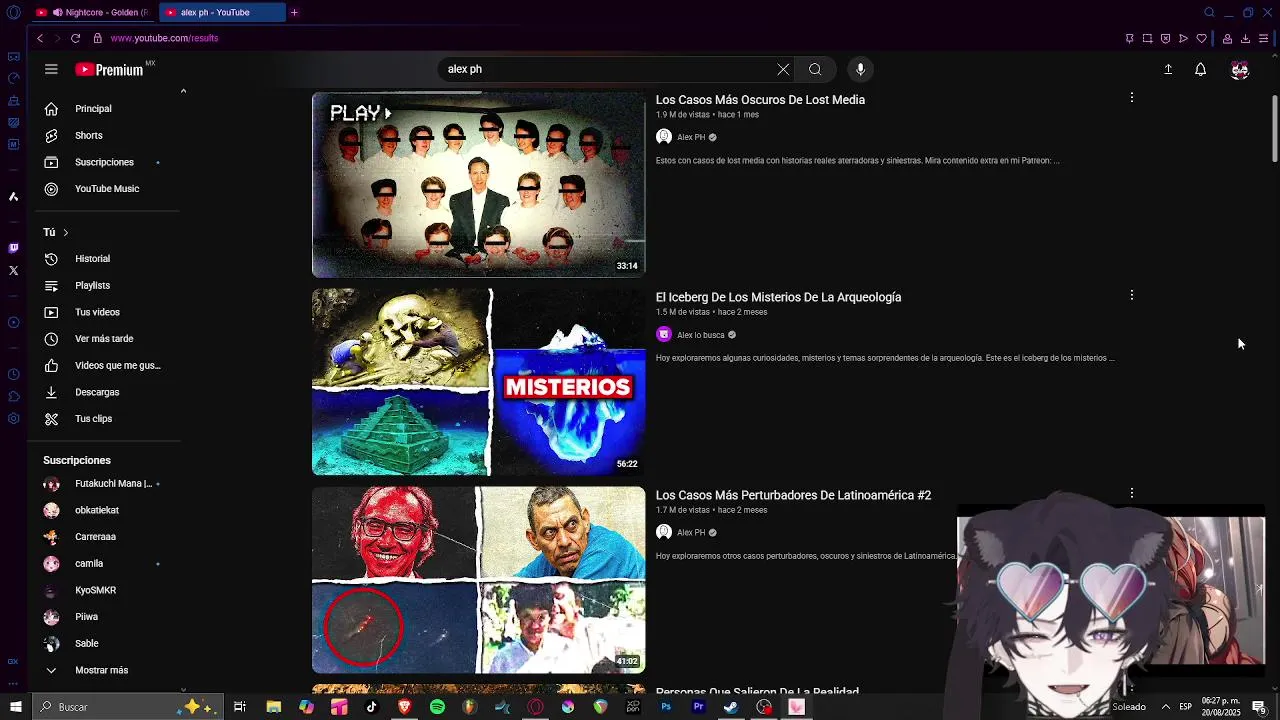Switch to the Nightcore - Golden tab

(x=92, y=12)
